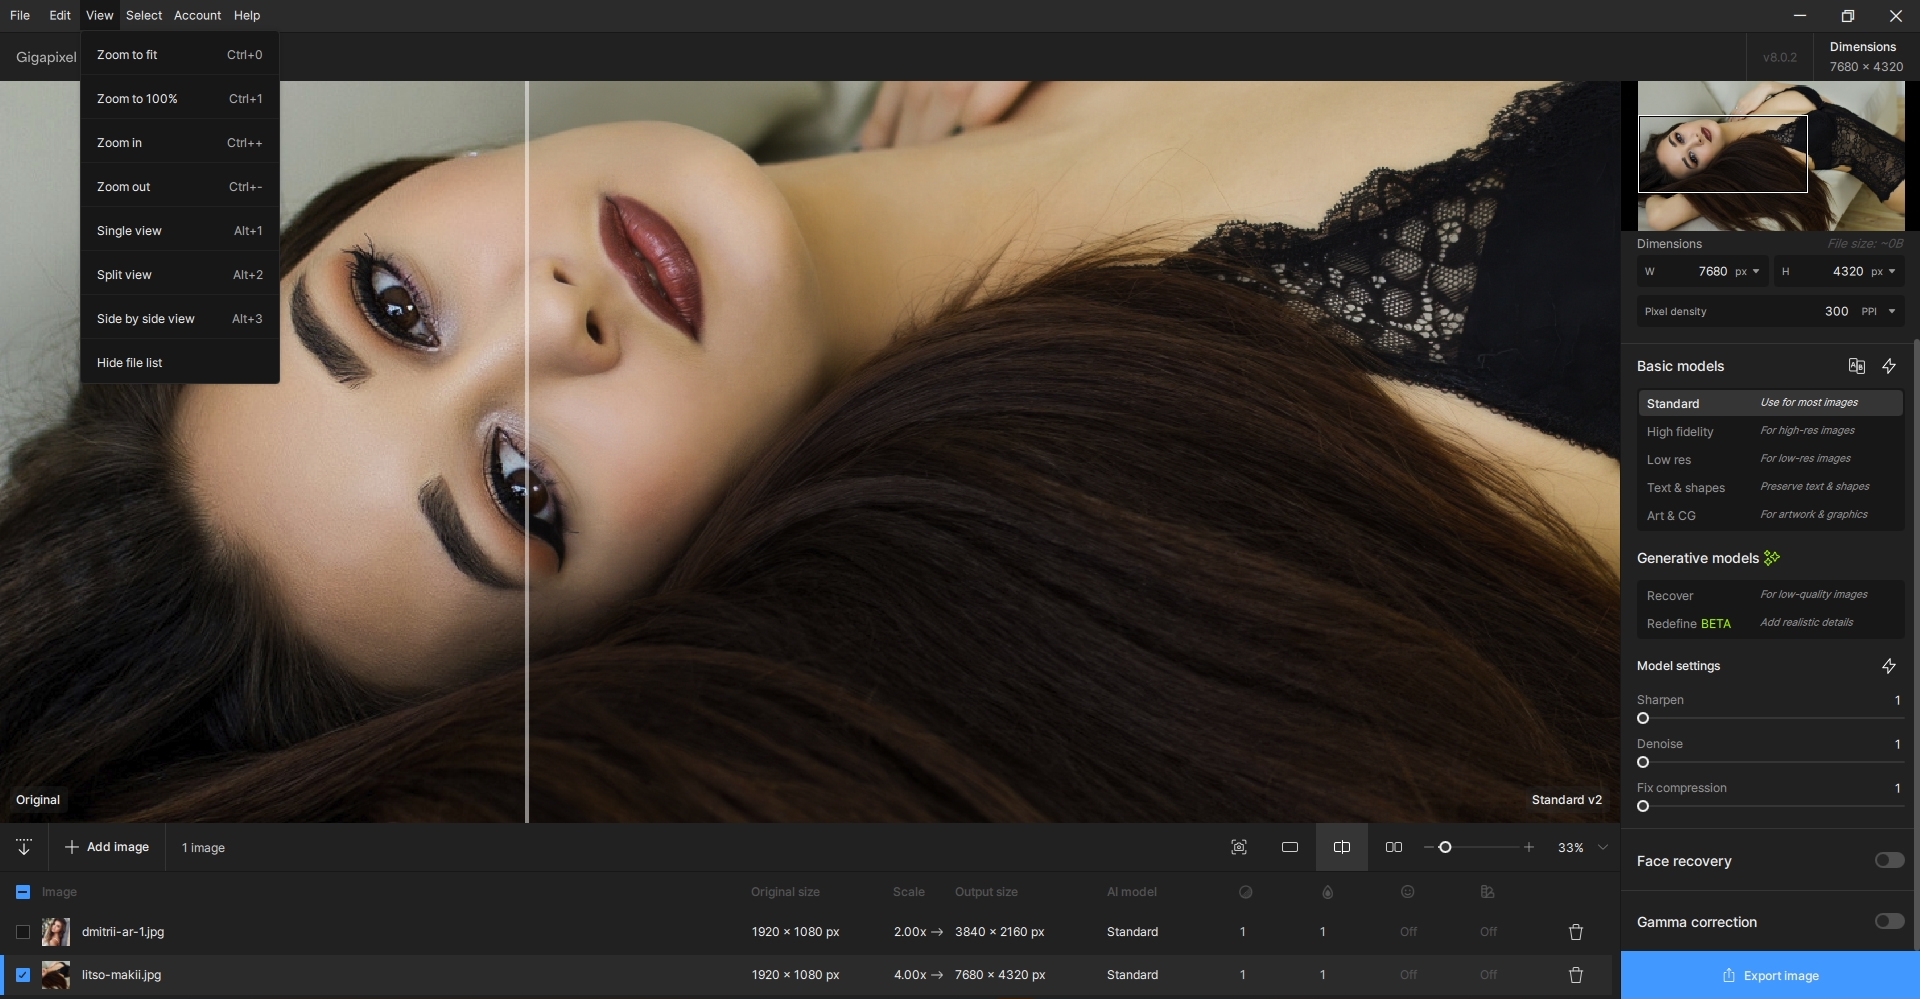
Task: Delete dmitrii-ar-1.jpg using trash icon
Action: click(x=1576, y=932)
